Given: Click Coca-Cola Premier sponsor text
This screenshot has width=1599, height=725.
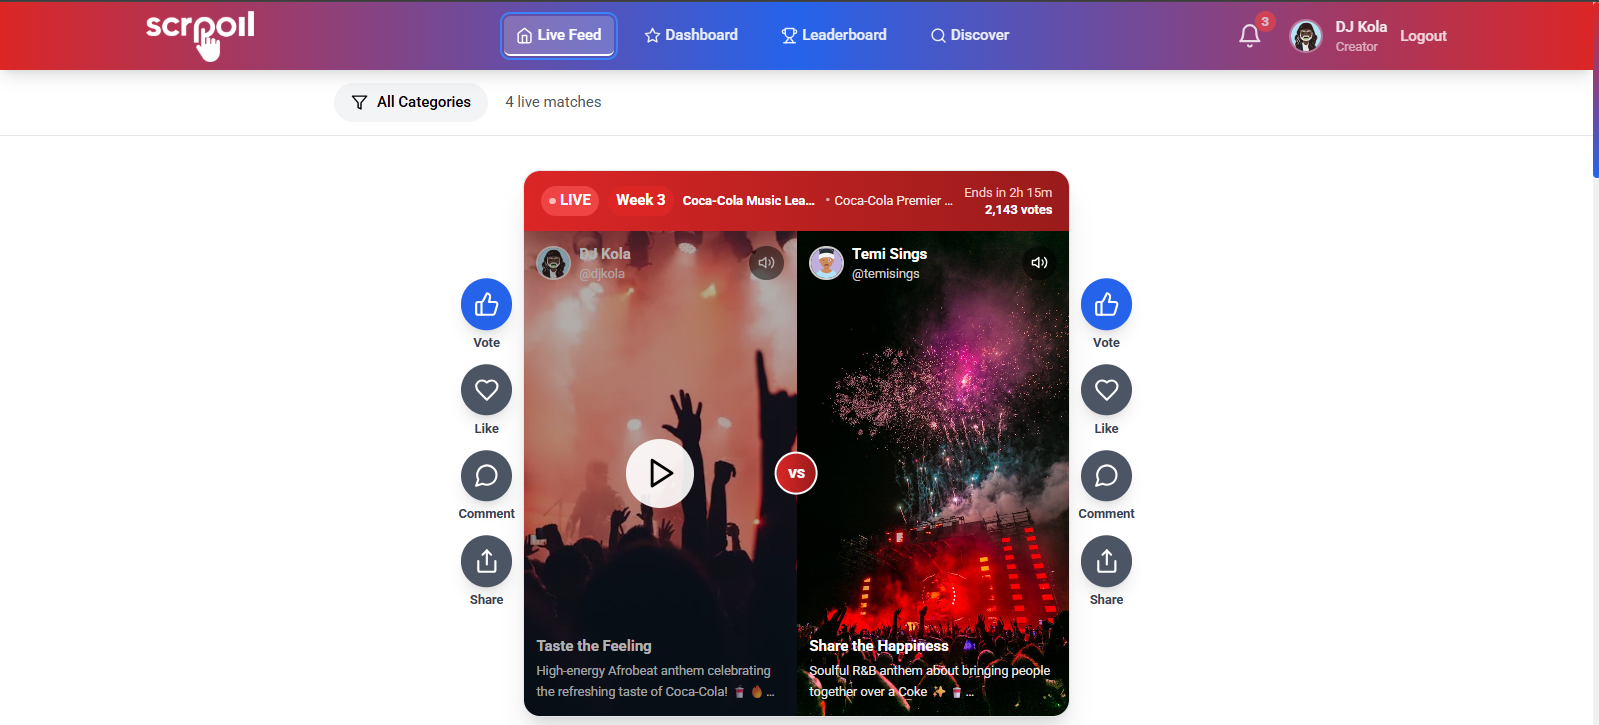Looking at the screenshot, I should coord(893,201).
